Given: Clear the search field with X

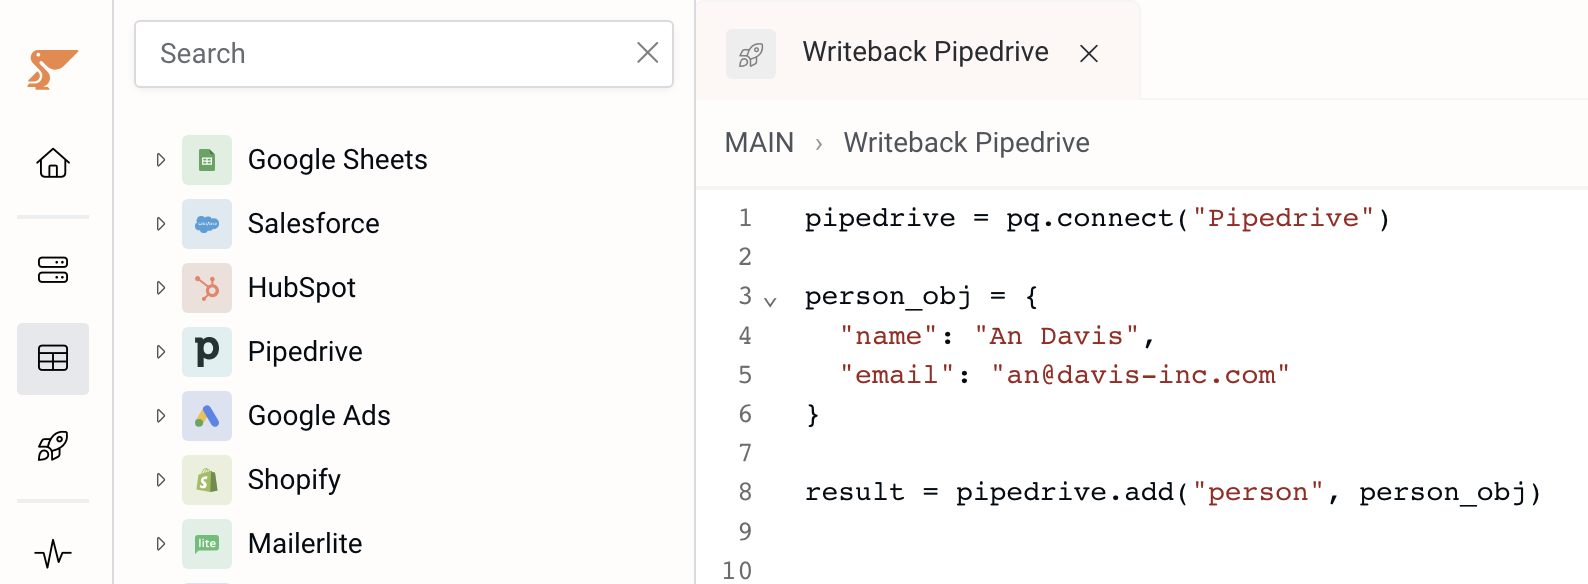Looking at the screenshot, I should (648, 53).
